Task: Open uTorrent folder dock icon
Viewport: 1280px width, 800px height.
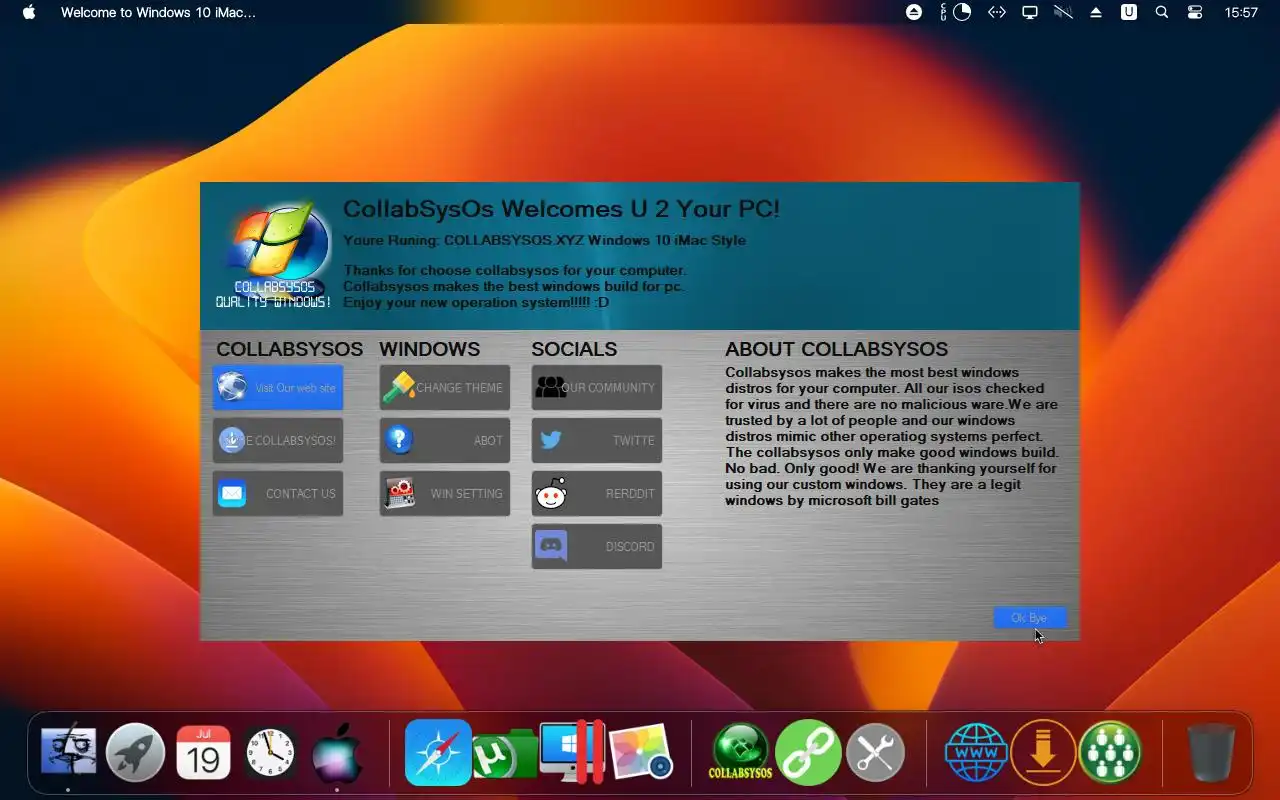Action: [505, 755]
